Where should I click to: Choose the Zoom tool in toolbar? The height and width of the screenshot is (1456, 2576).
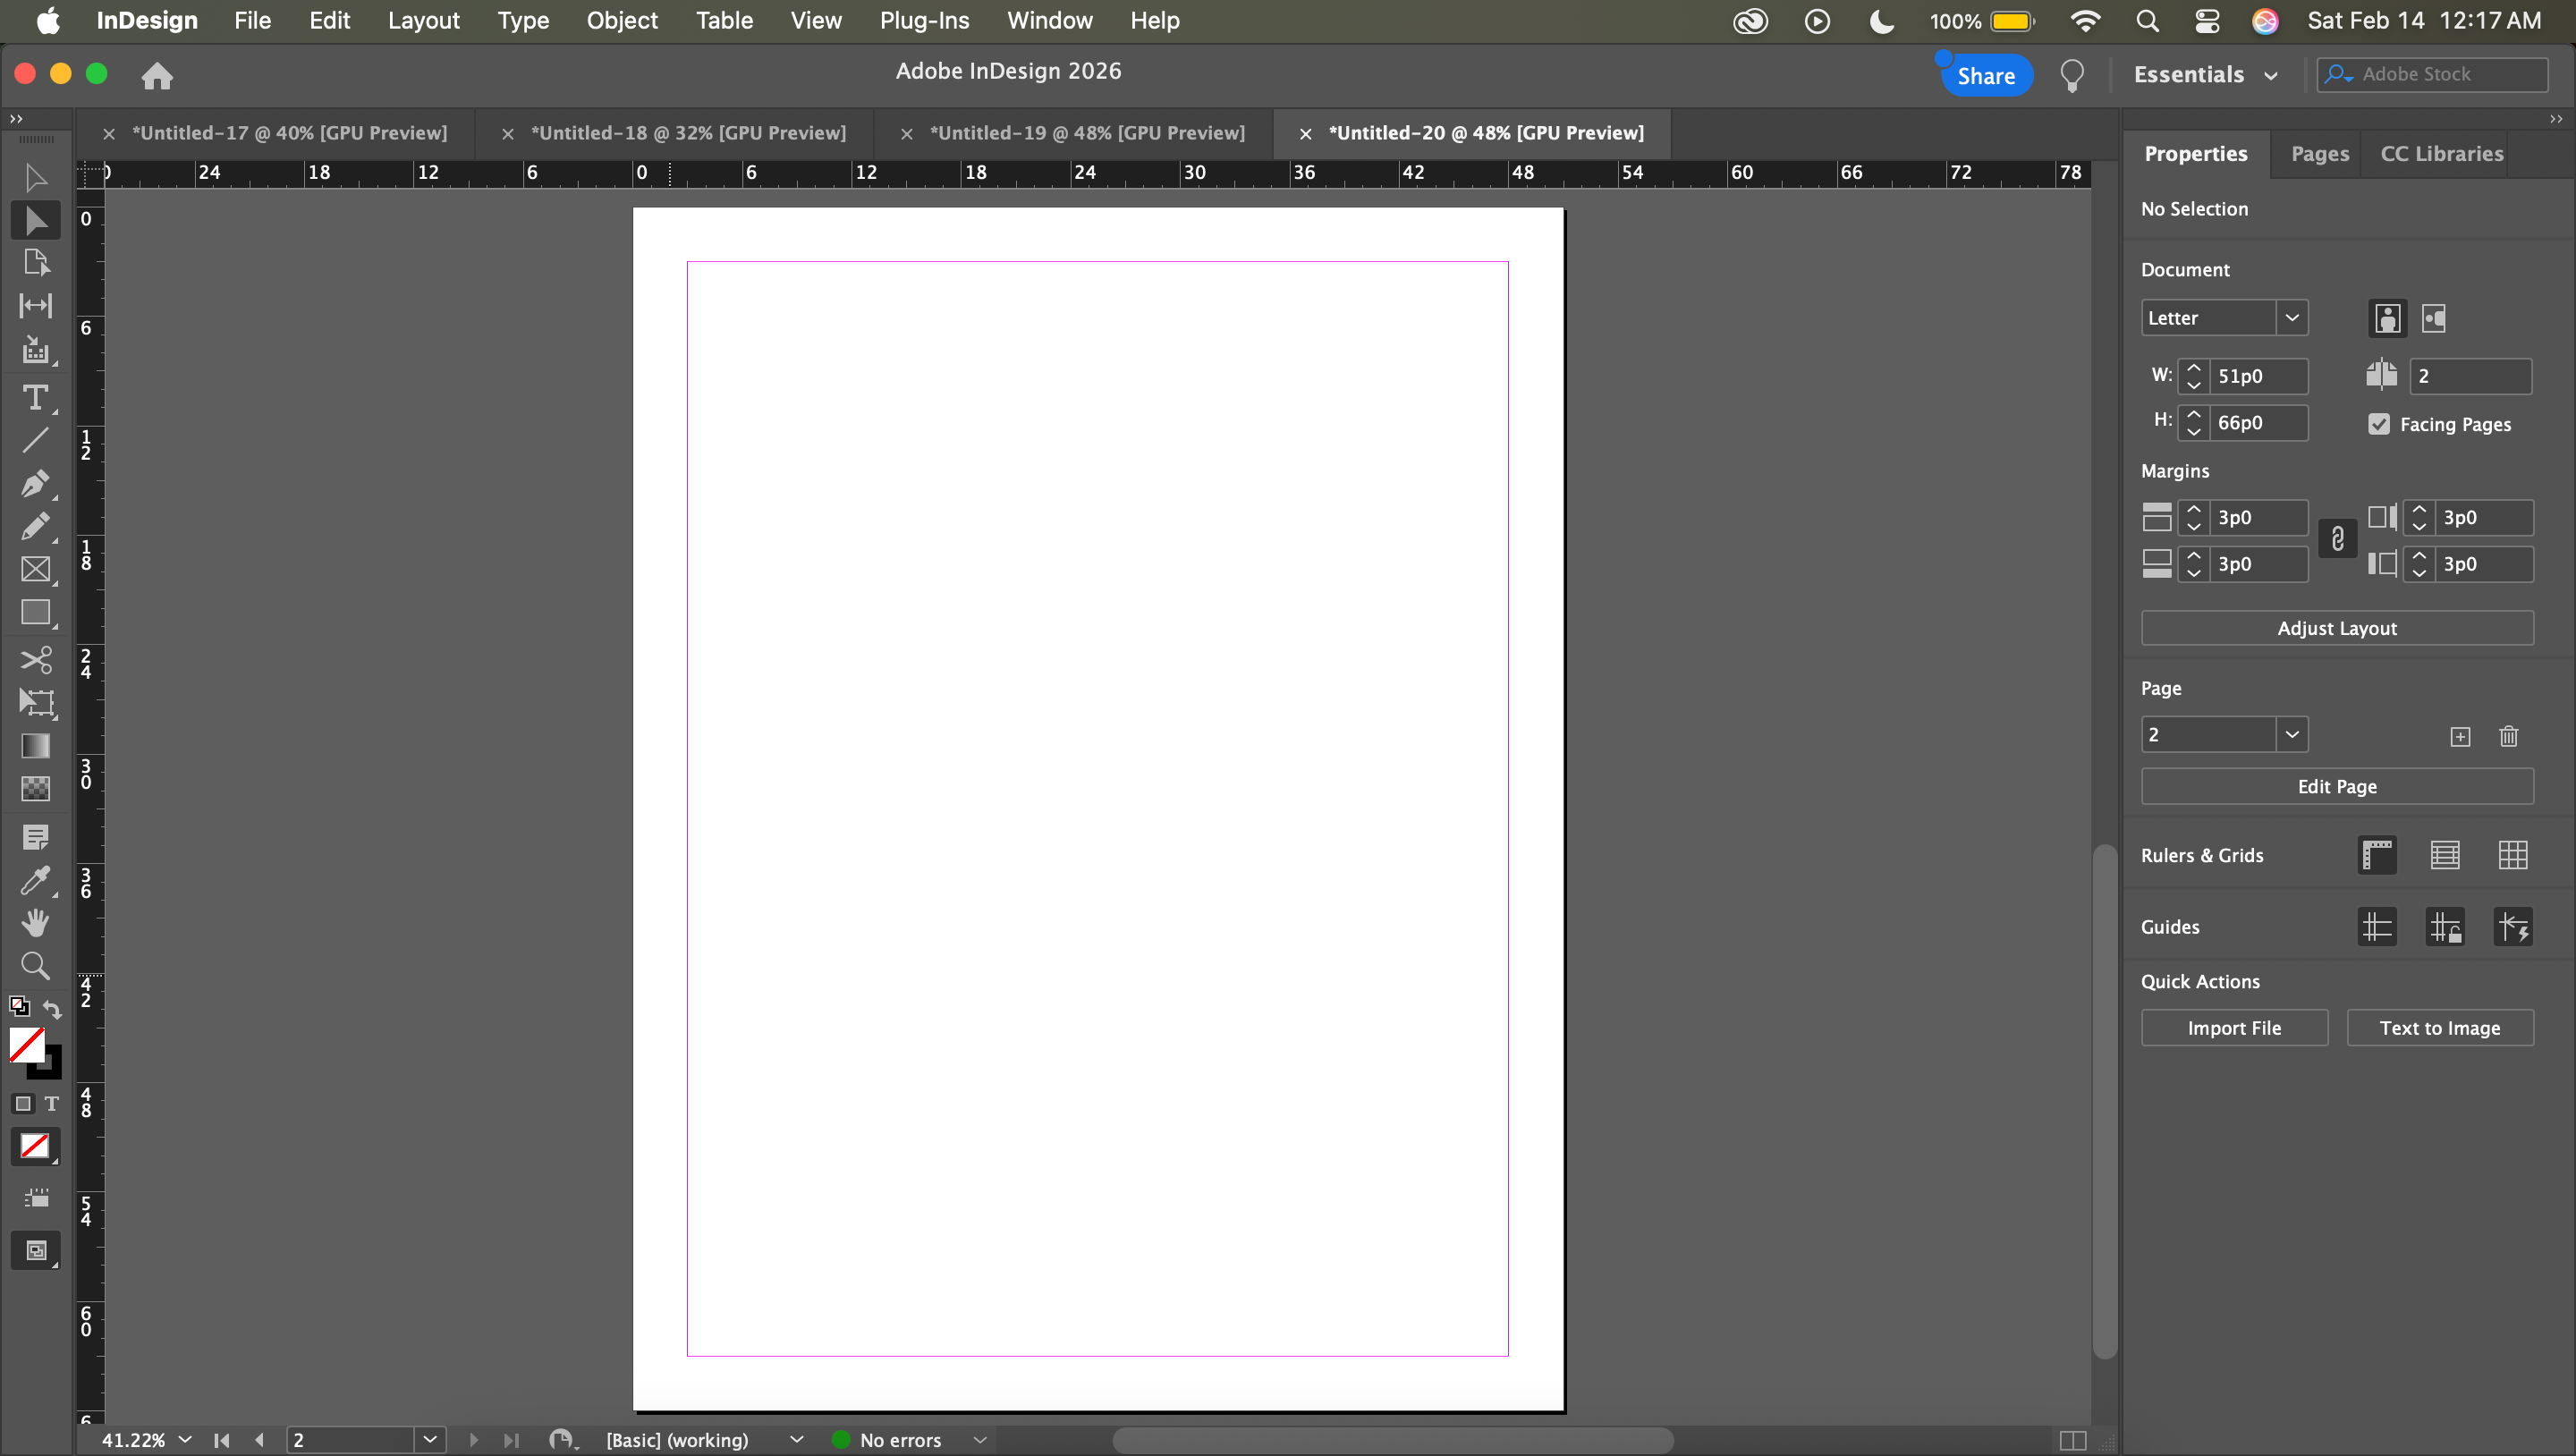pos(35,965)
